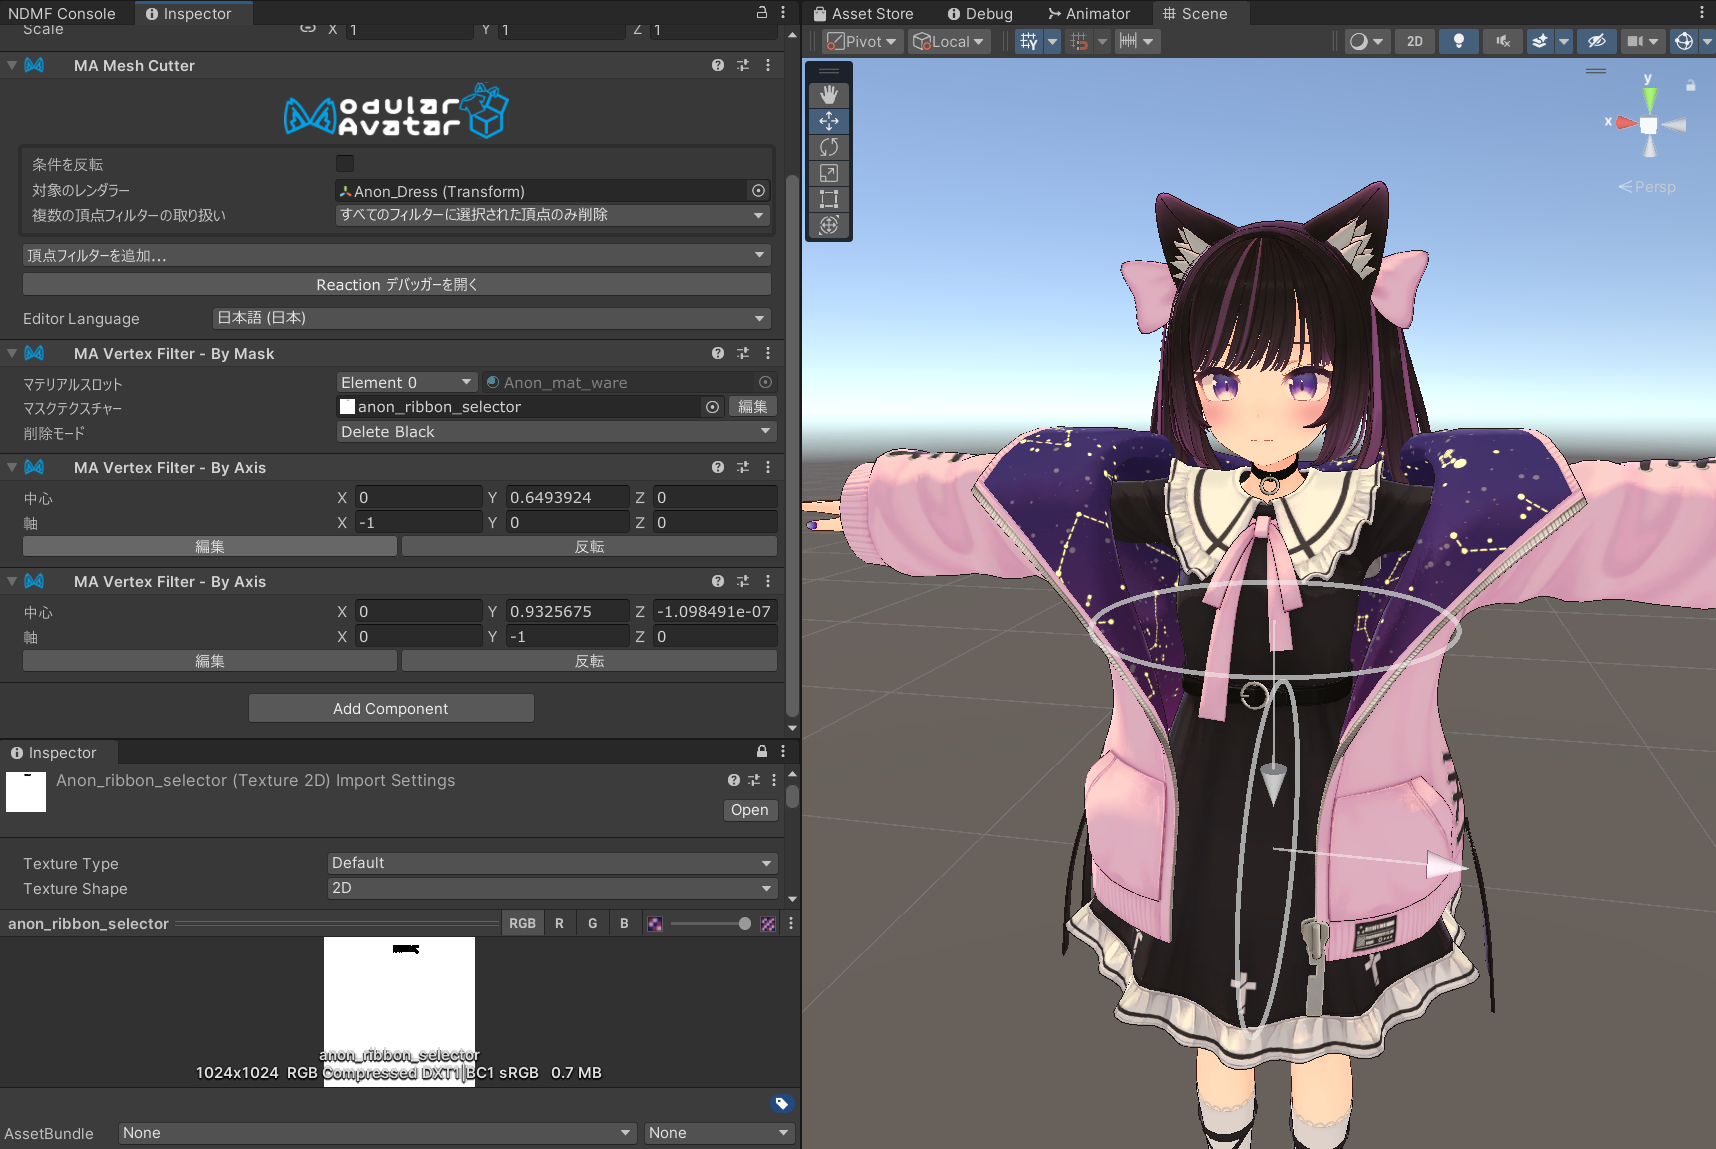Toggle 2D mode in the Scene view
Viewport: 1716px width, 1149px height.
coord(1414,41)
